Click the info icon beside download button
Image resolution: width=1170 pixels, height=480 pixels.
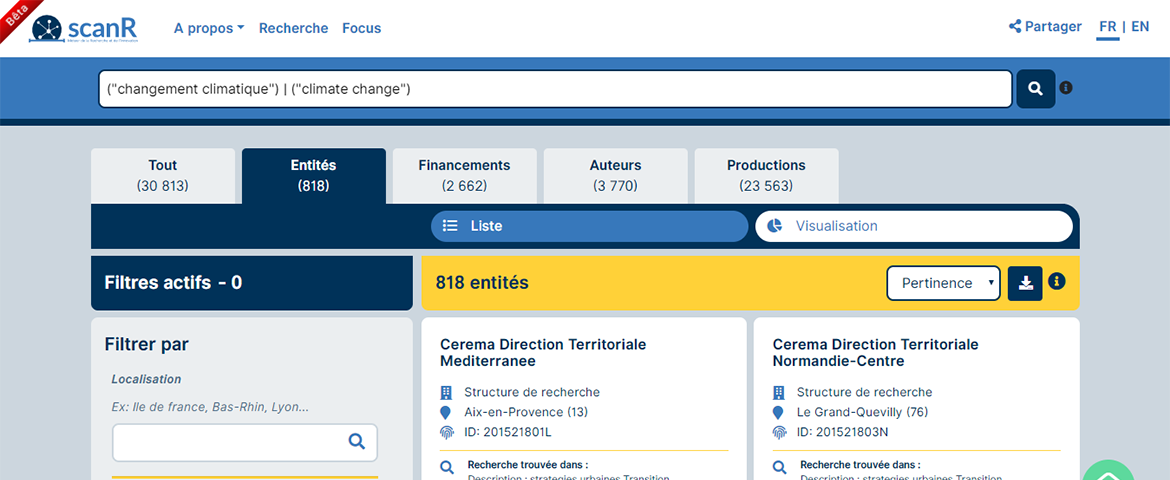(x=1057, y=281)
